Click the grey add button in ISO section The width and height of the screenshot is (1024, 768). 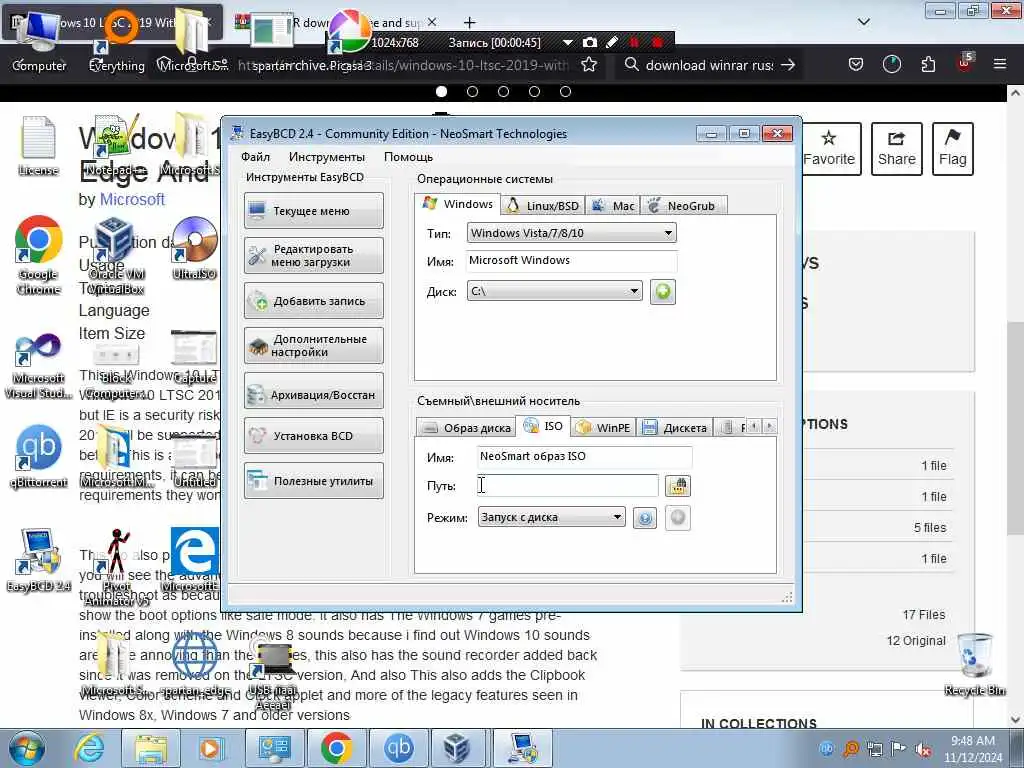point(678,518)
